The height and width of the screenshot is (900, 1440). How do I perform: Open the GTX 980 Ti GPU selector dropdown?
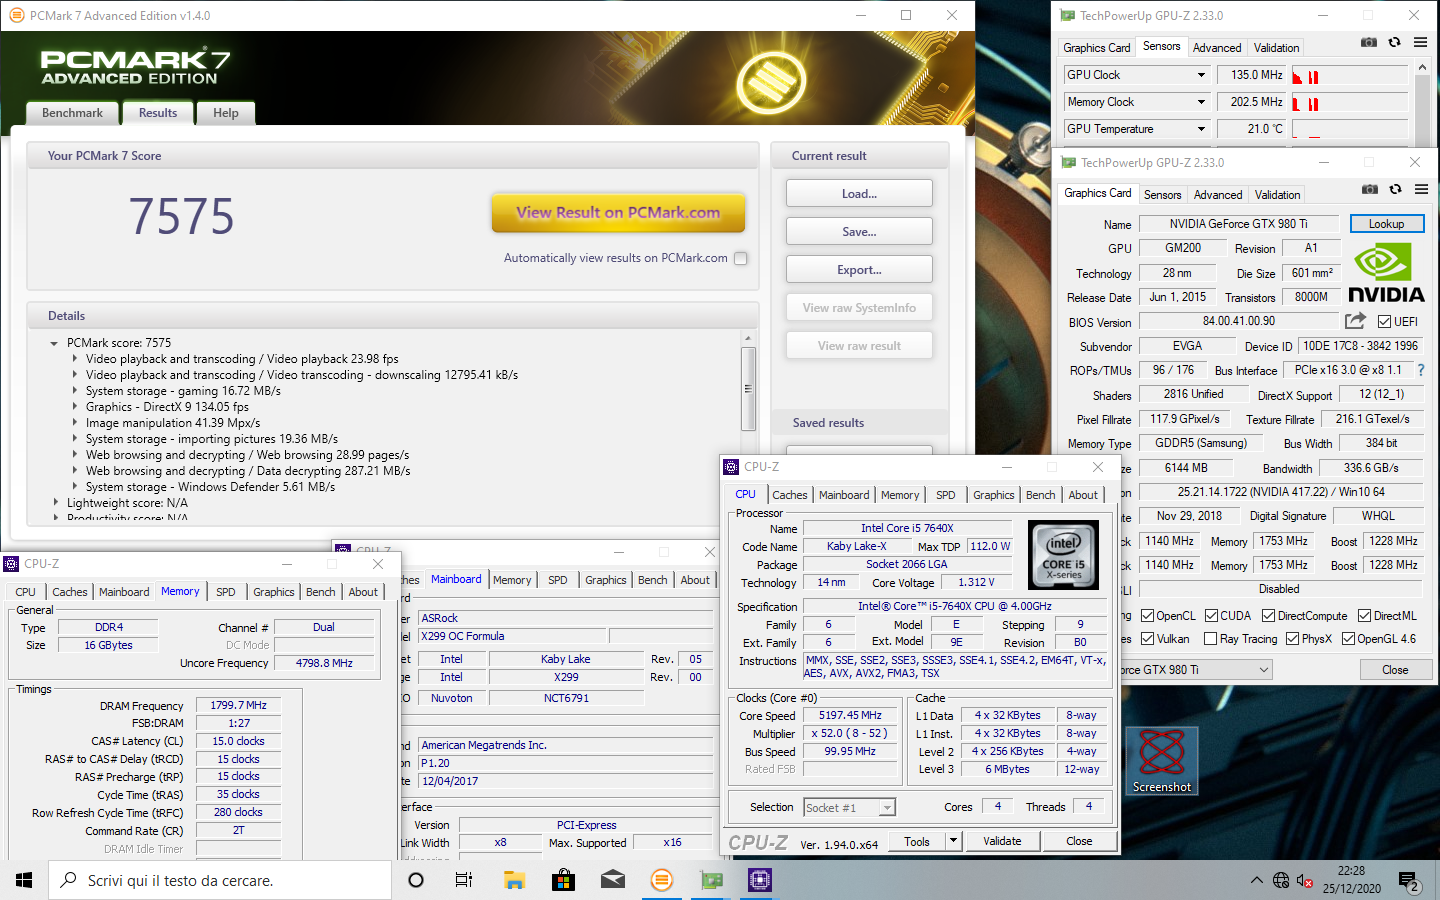coord(1264,670)
